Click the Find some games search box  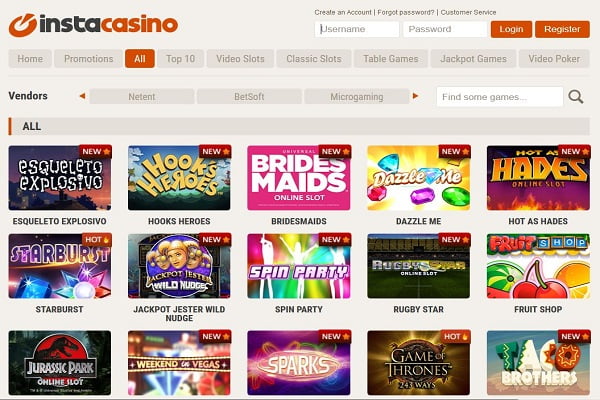click(500, 97)
